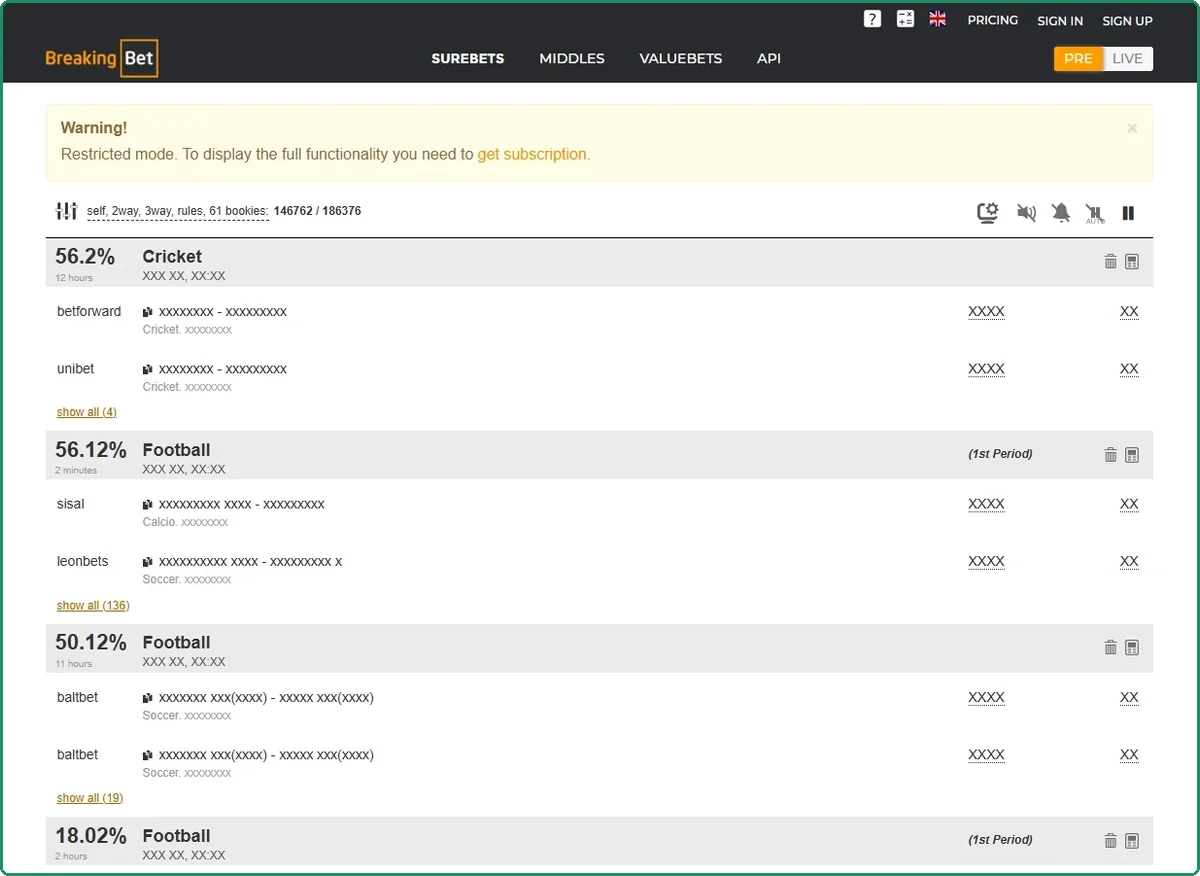The width and height of the screenshot is (1200, 876).
Task: Delete the Cricket 56.2% surebet via trash icon
Action: click(1110, 261)
